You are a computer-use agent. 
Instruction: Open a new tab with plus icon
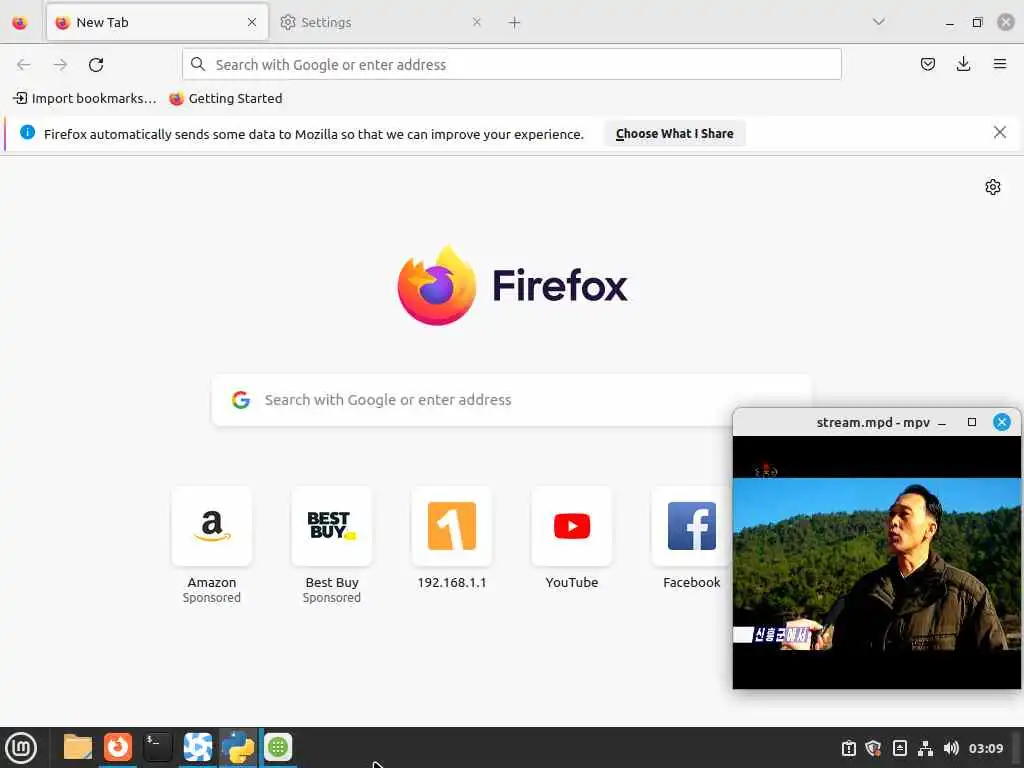click(x=515, y=23)
